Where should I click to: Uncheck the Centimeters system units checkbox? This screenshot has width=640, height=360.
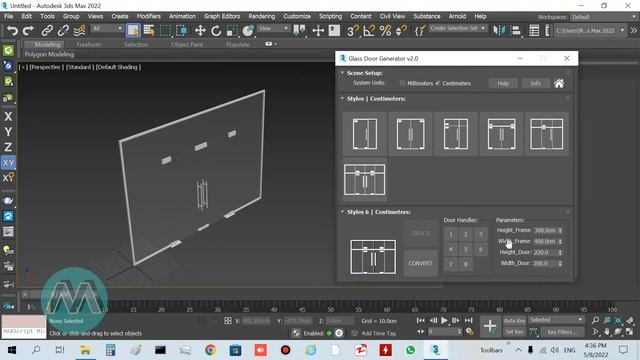click(x=438, y=83)
